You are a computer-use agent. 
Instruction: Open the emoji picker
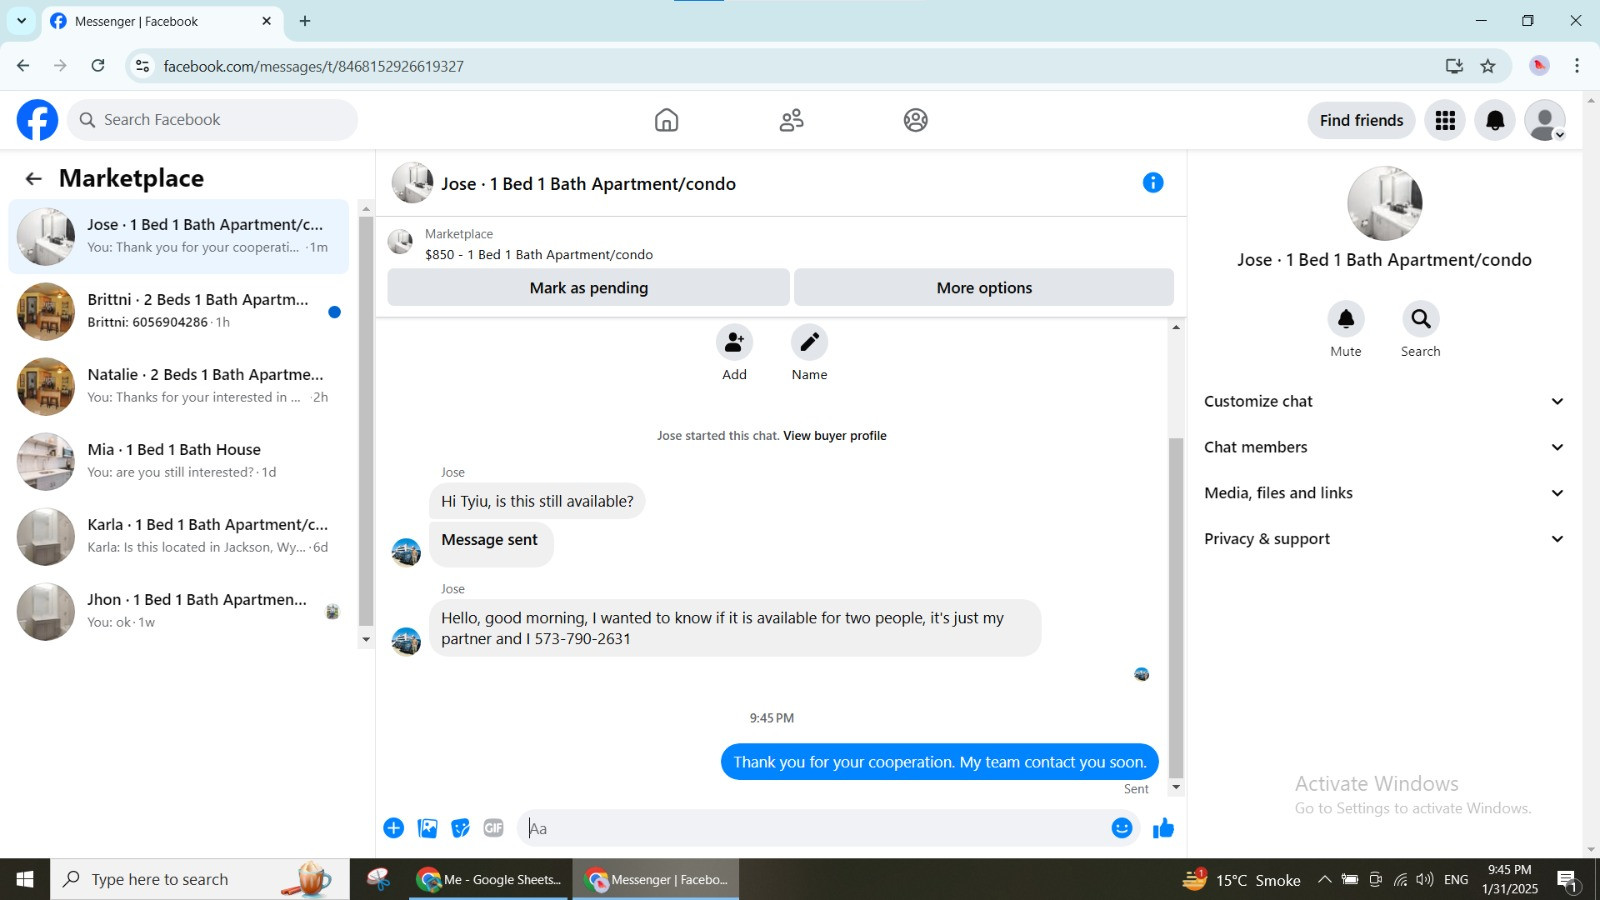click(1122, 828)
